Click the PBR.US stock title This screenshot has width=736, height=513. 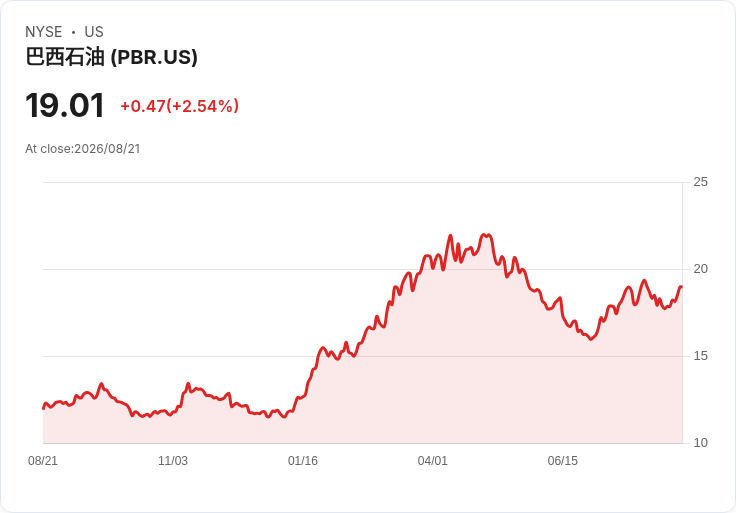(x=111, y=57)
